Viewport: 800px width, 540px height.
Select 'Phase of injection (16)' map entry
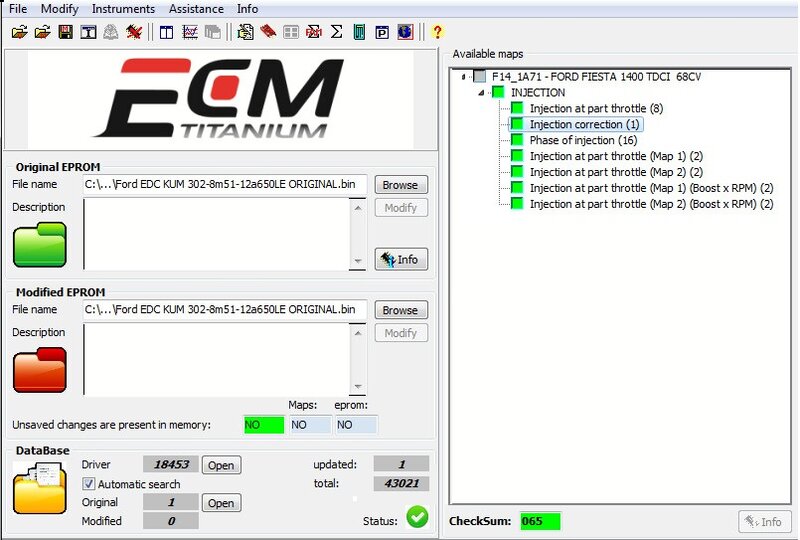click(x=583, y=140)
